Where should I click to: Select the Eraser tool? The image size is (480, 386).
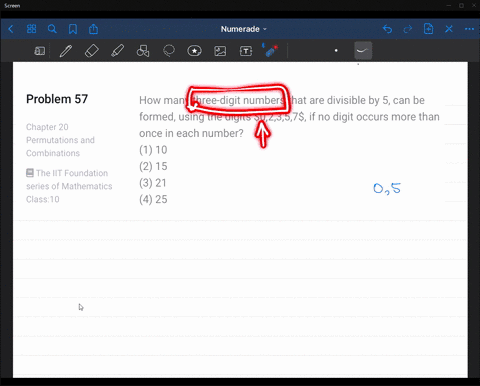pos(92,51)
